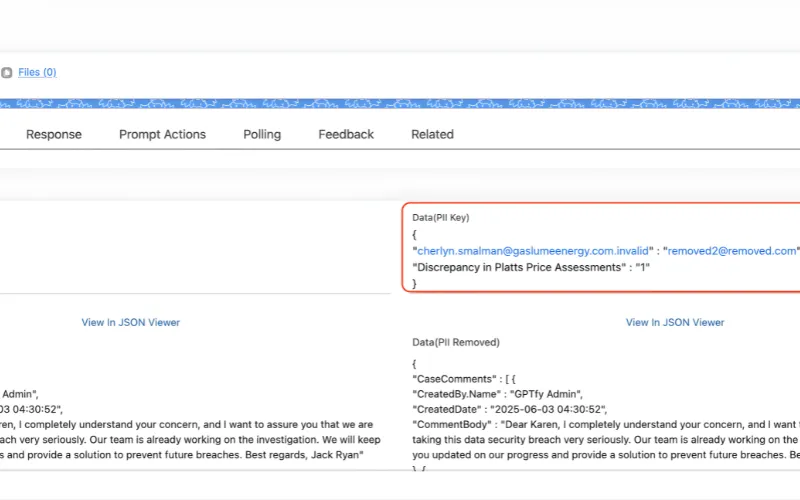Select the Polling tab
The width and height of the screenshot is (800, 500).
(x=262, y=134)
